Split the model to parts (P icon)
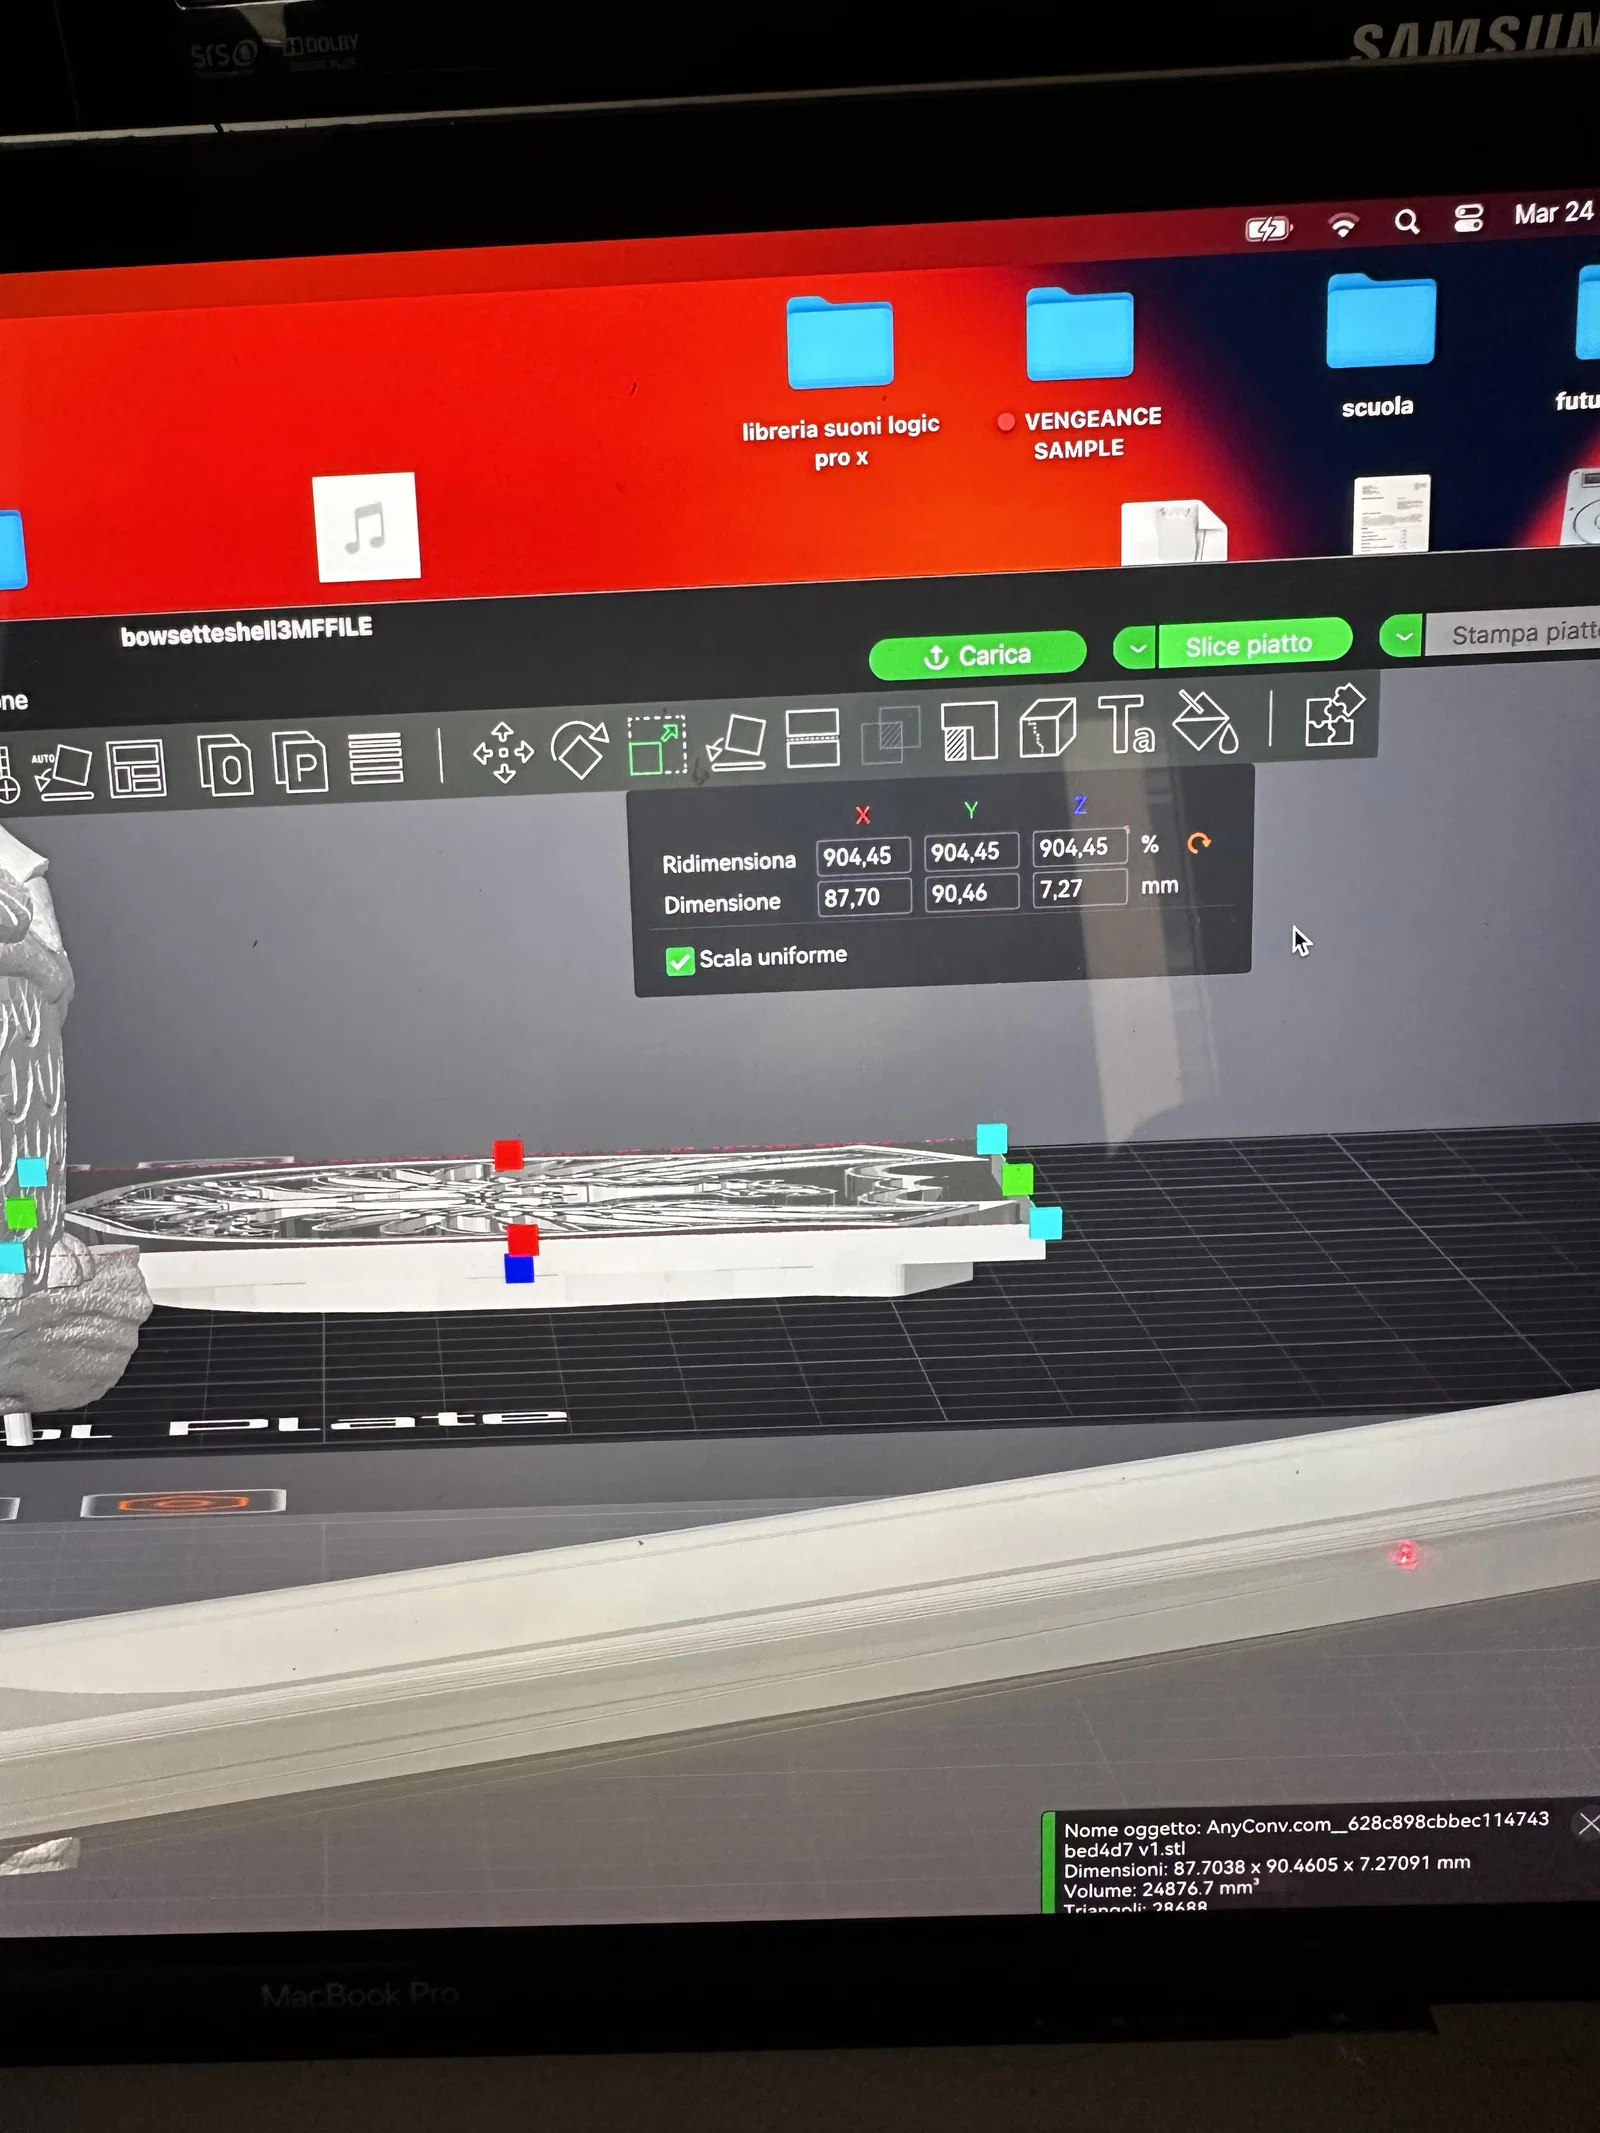This screenshot has width=1600, height=2133. [x=301, y=762]
